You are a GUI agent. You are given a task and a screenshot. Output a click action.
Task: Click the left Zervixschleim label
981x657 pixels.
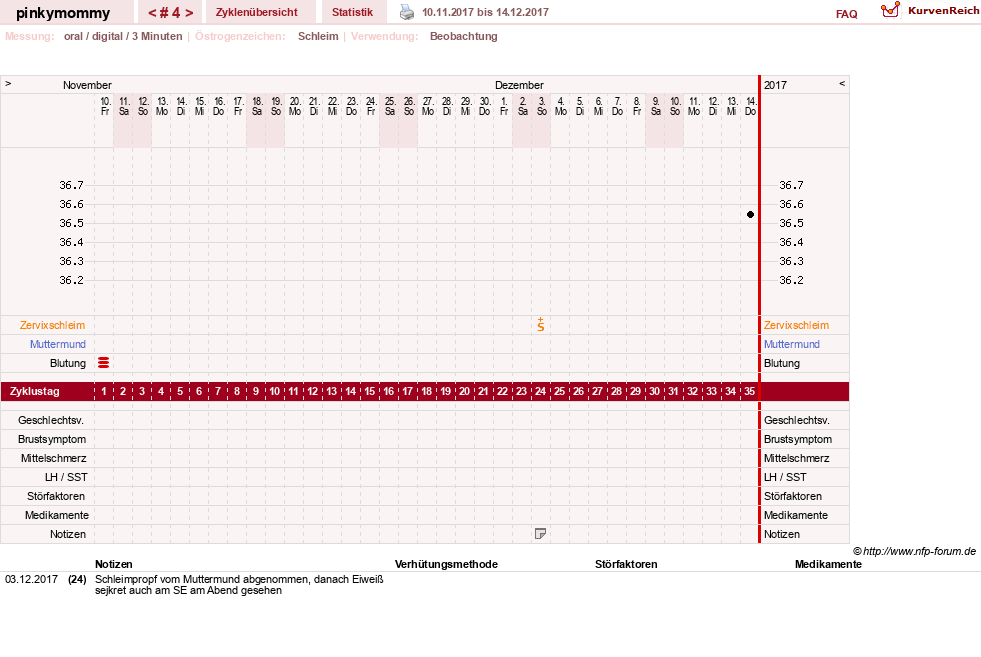tap(53, 325)
